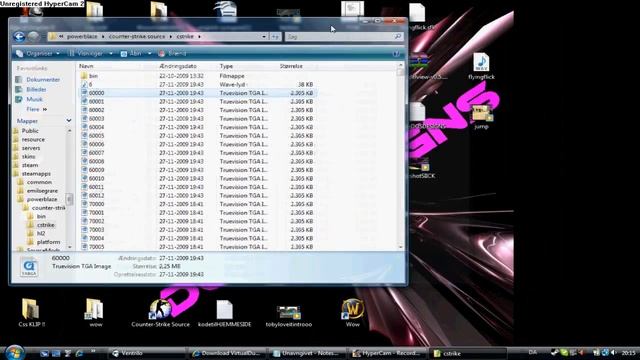Click the counter-strike source breadcrumb segment
This screenshot has width=640, height=360.
137,37
